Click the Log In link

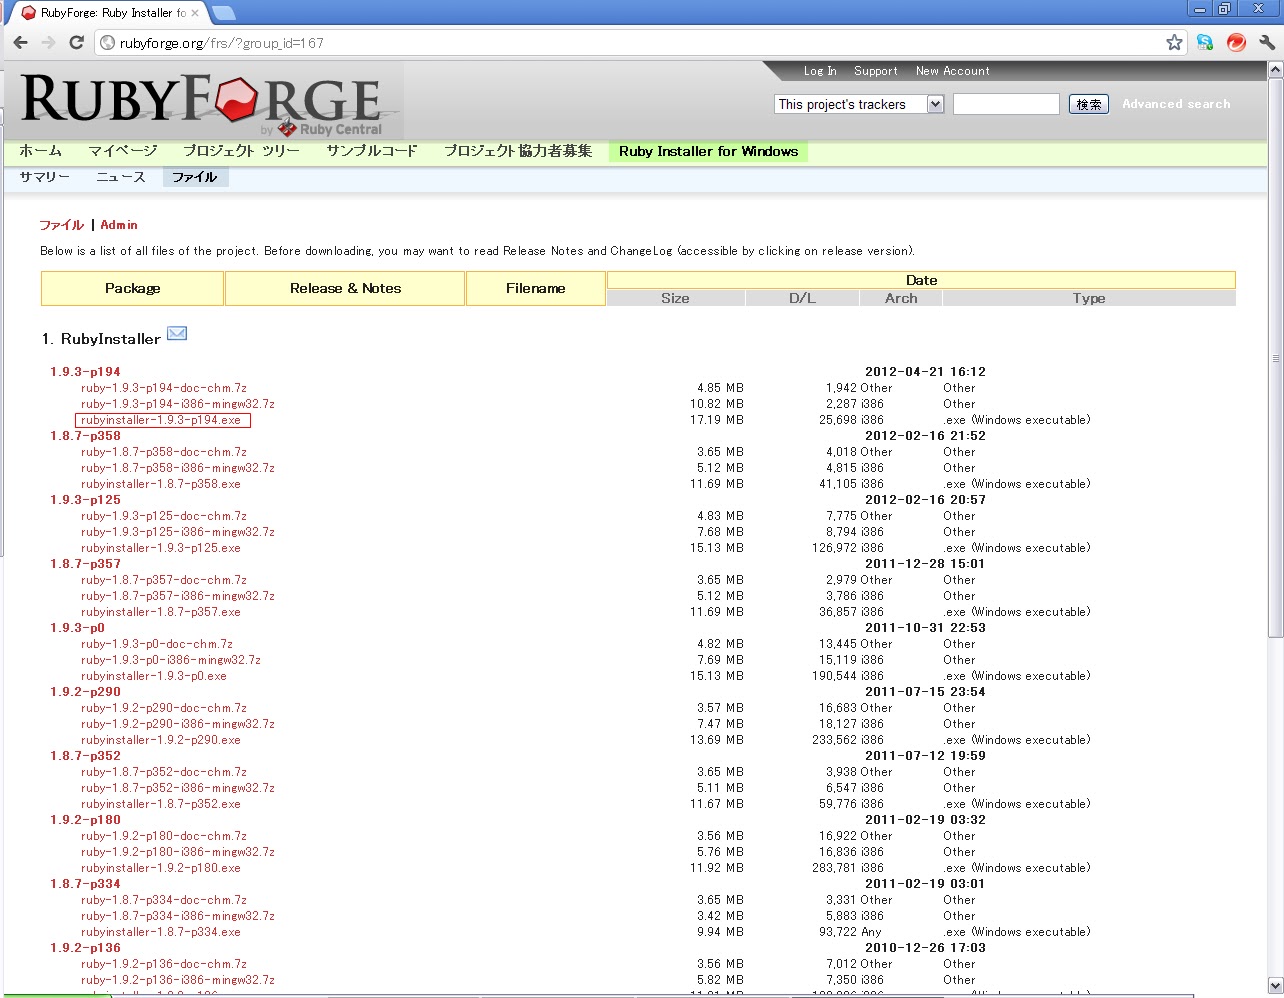click(x=820, y=71)
